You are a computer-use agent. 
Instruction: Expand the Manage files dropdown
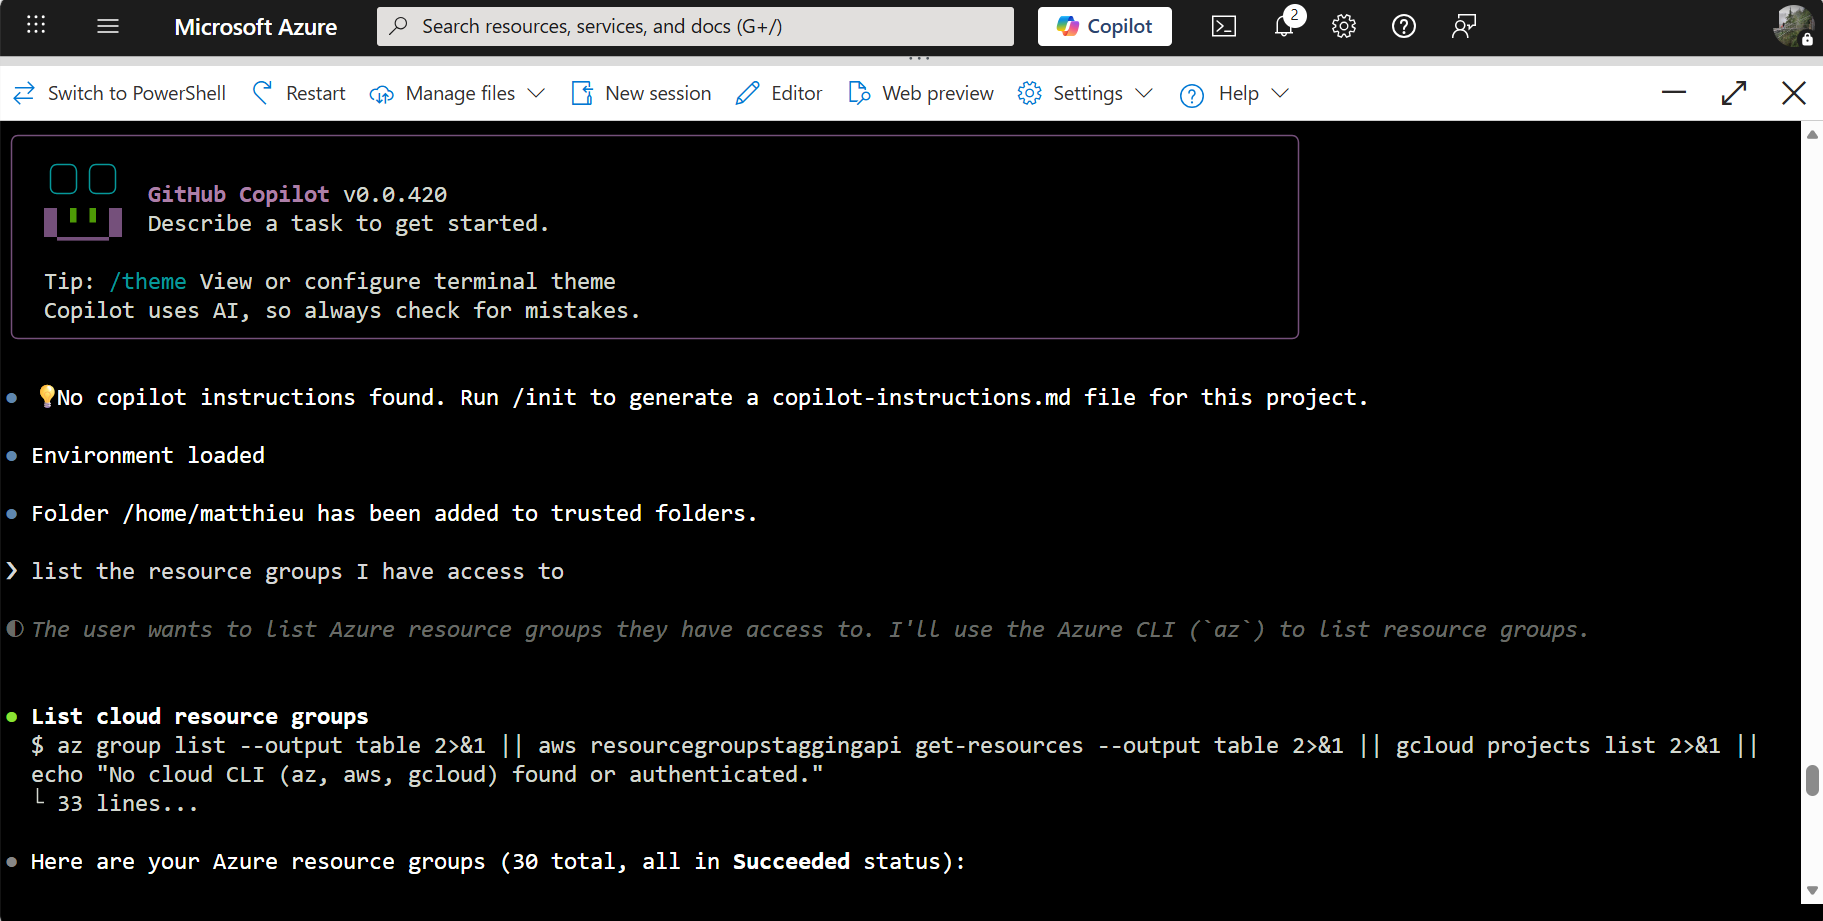538,93
